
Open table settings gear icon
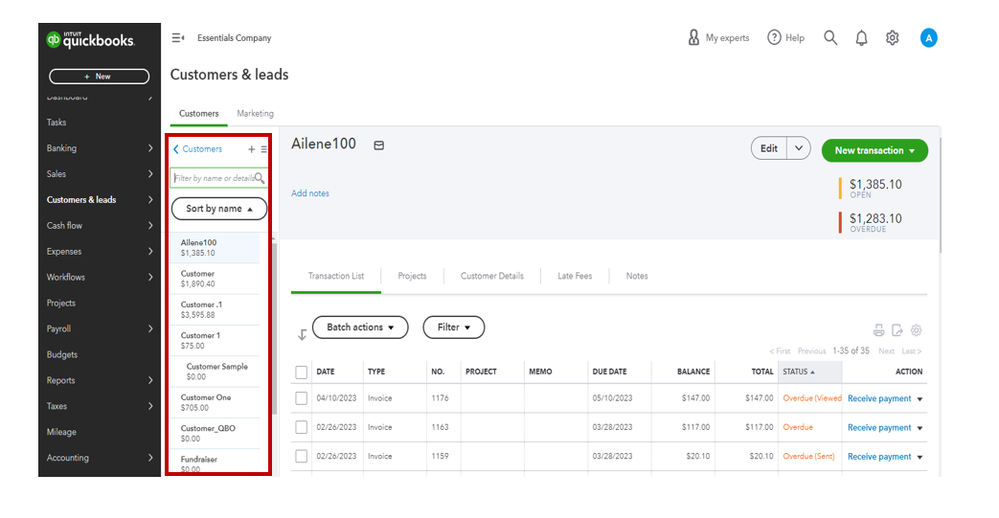click(x=916, y=330)
